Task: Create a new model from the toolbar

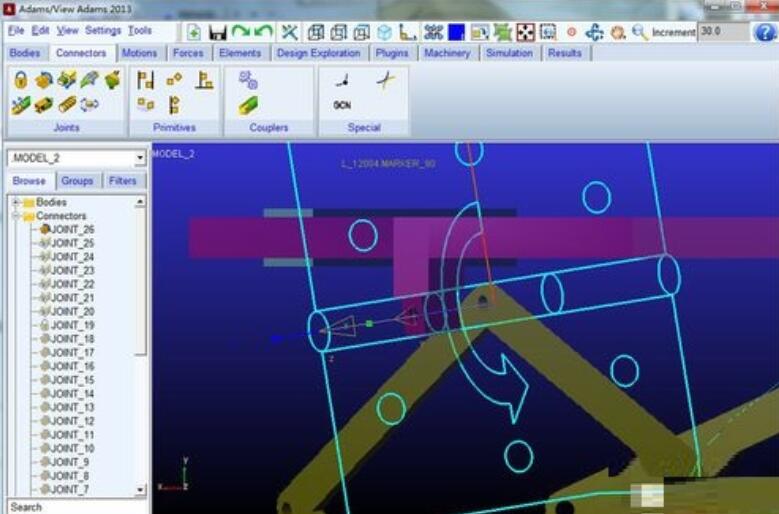Action: click(x=194, y=33)
